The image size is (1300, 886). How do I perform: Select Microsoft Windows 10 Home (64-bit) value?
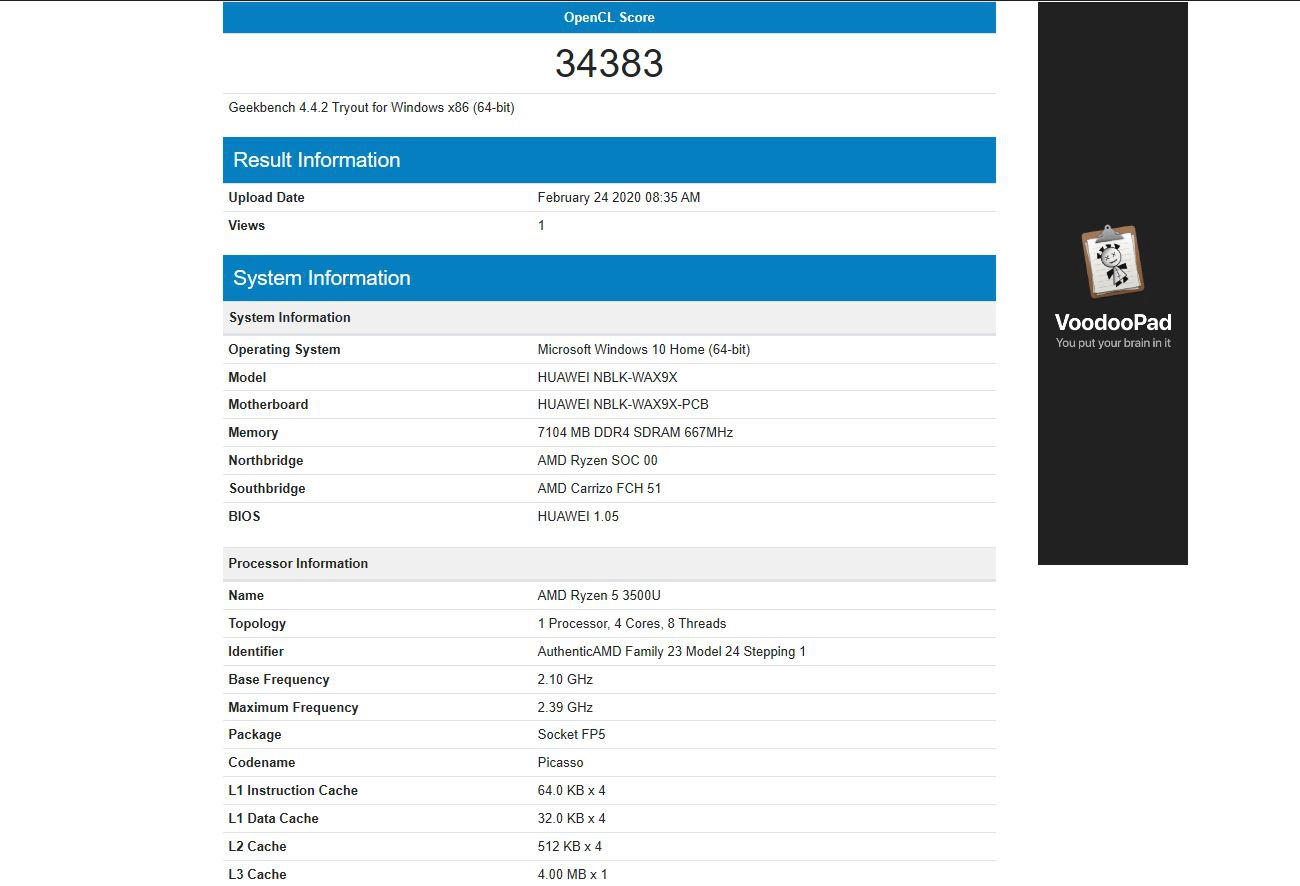tap(644, 349)
